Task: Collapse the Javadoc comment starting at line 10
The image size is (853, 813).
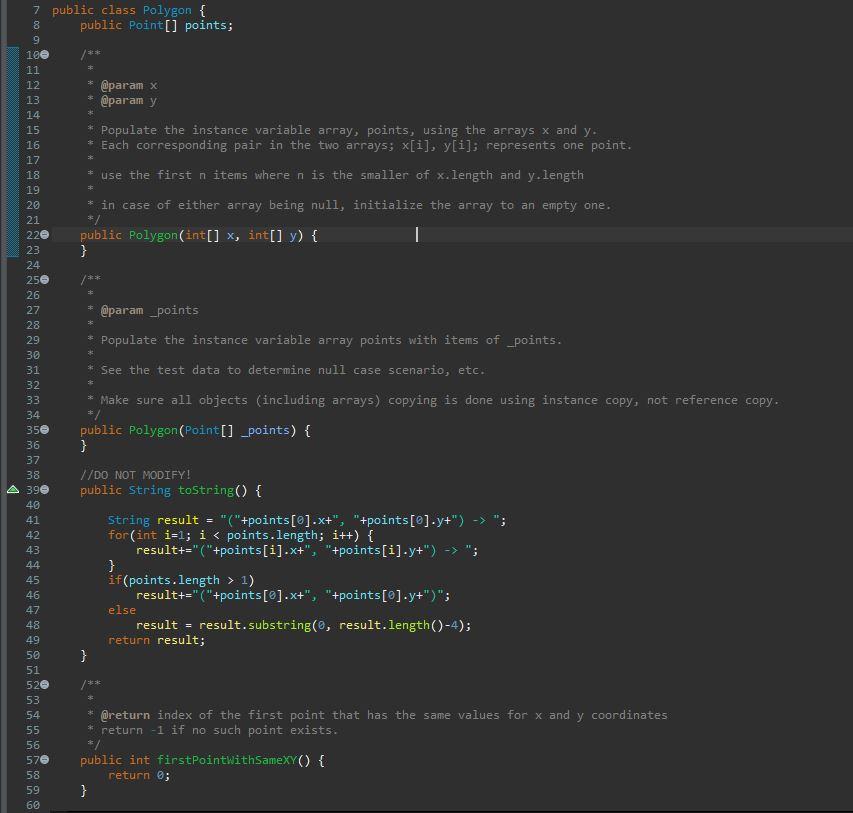Action: tap(45, 54)
